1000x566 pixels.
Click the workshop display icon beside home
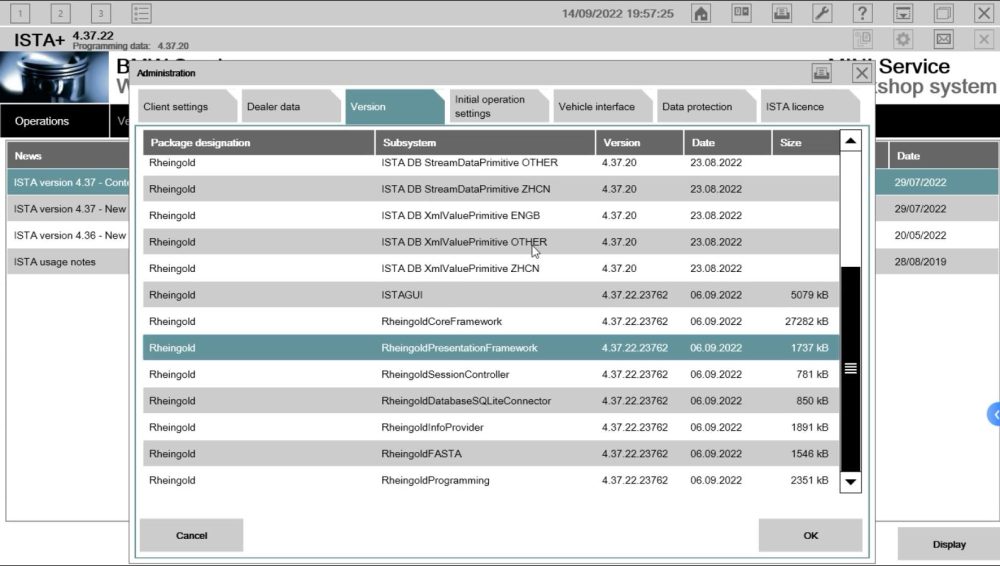point(741,13)
